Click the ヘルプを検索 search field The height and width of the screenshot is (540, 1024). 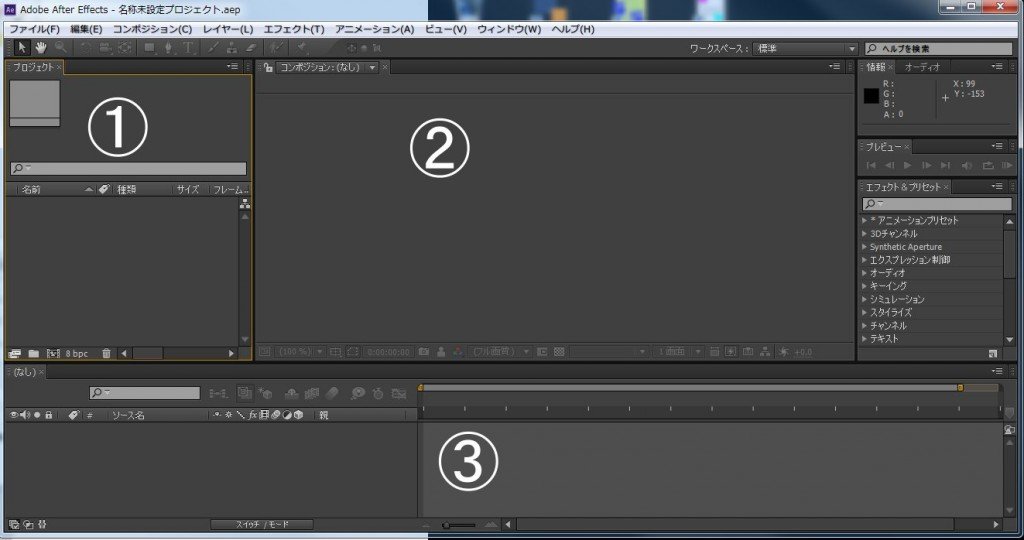[x=938, y=48]
